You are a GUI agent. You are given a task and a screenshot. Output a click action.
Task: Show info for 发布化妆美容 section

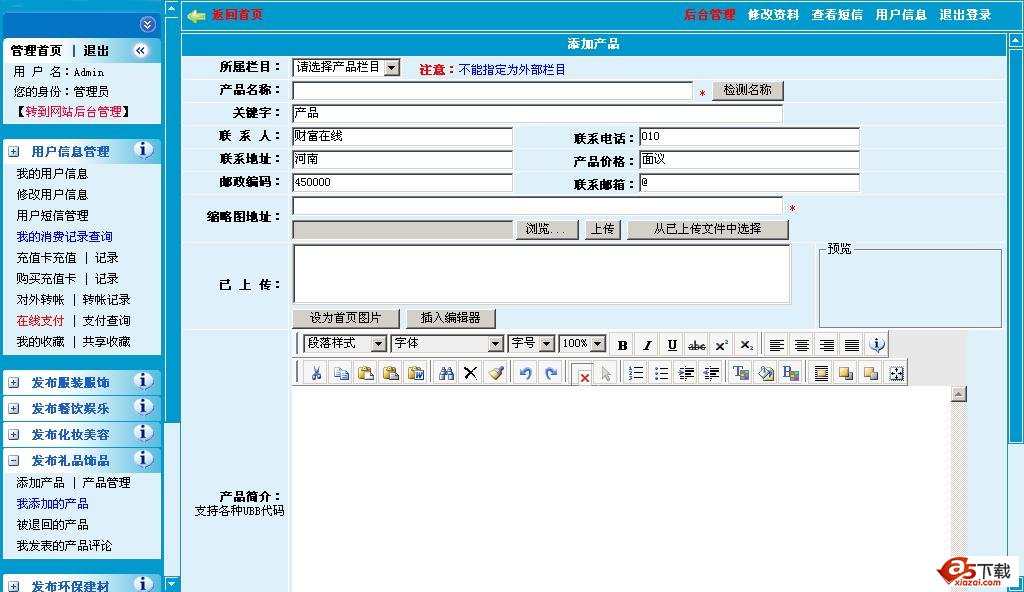[144, 433]
